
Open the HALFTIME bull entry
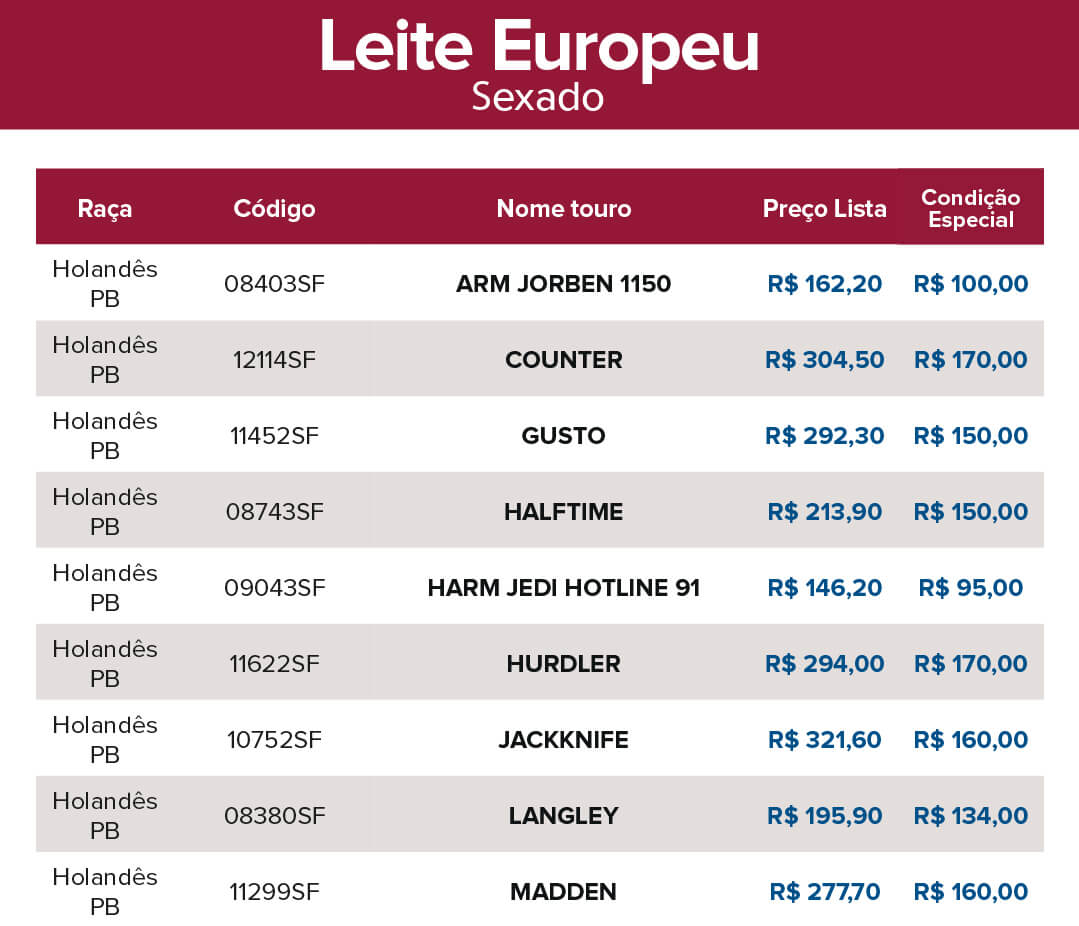pos(564,512)
